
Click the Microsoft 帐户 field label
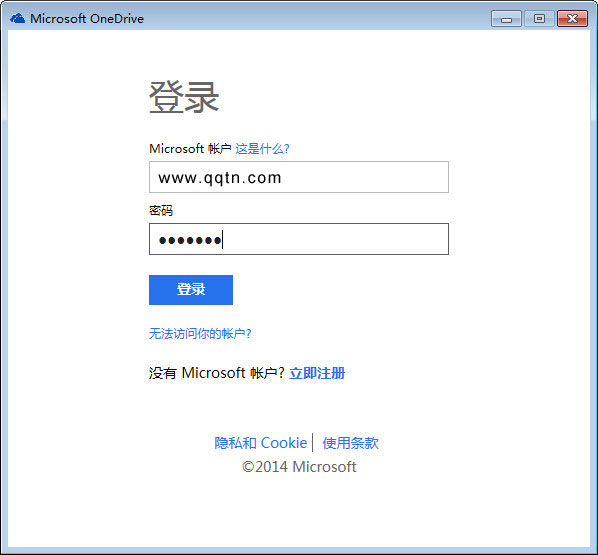coord(190,149)
